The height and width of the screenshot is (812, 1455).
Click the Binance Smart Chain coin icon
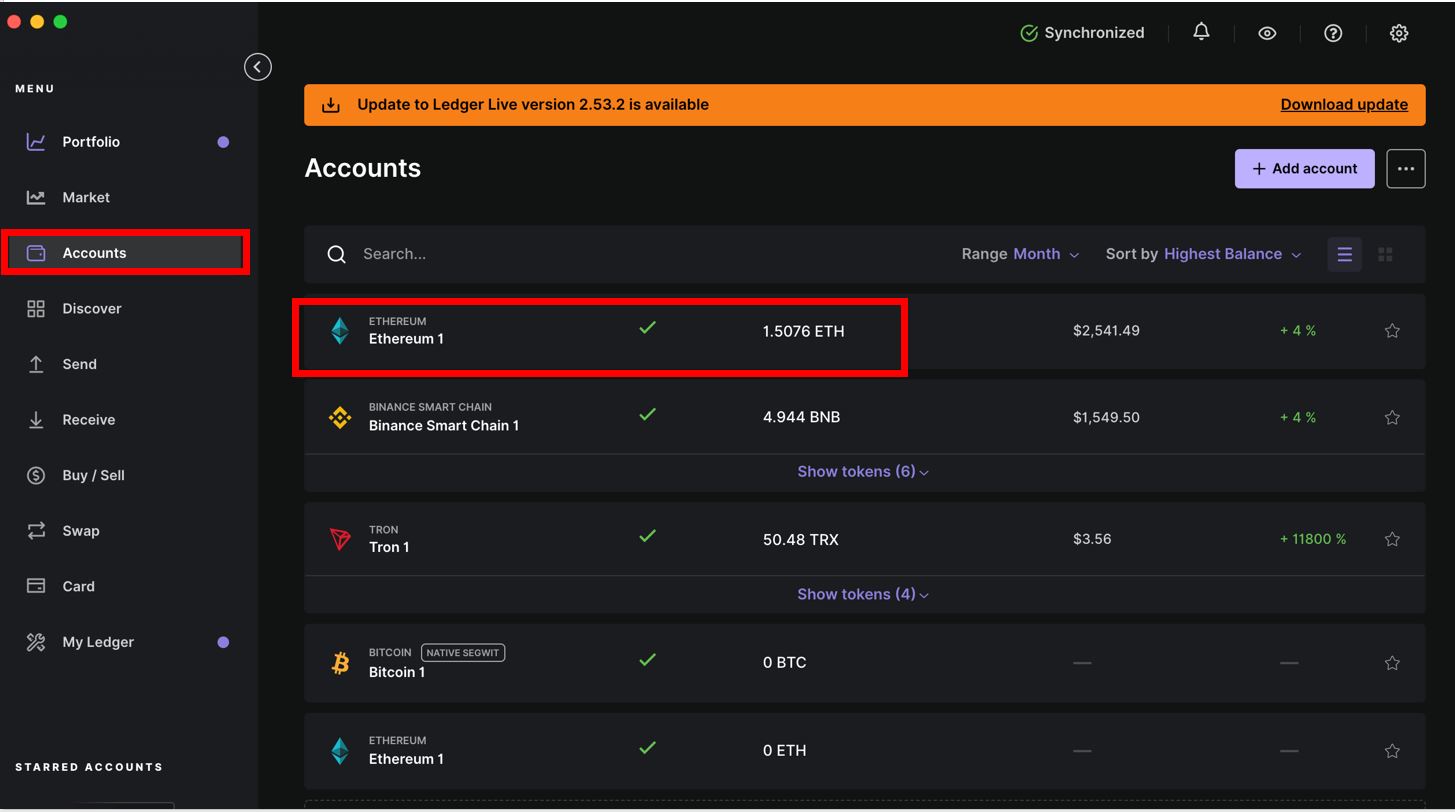click(340, 418)
